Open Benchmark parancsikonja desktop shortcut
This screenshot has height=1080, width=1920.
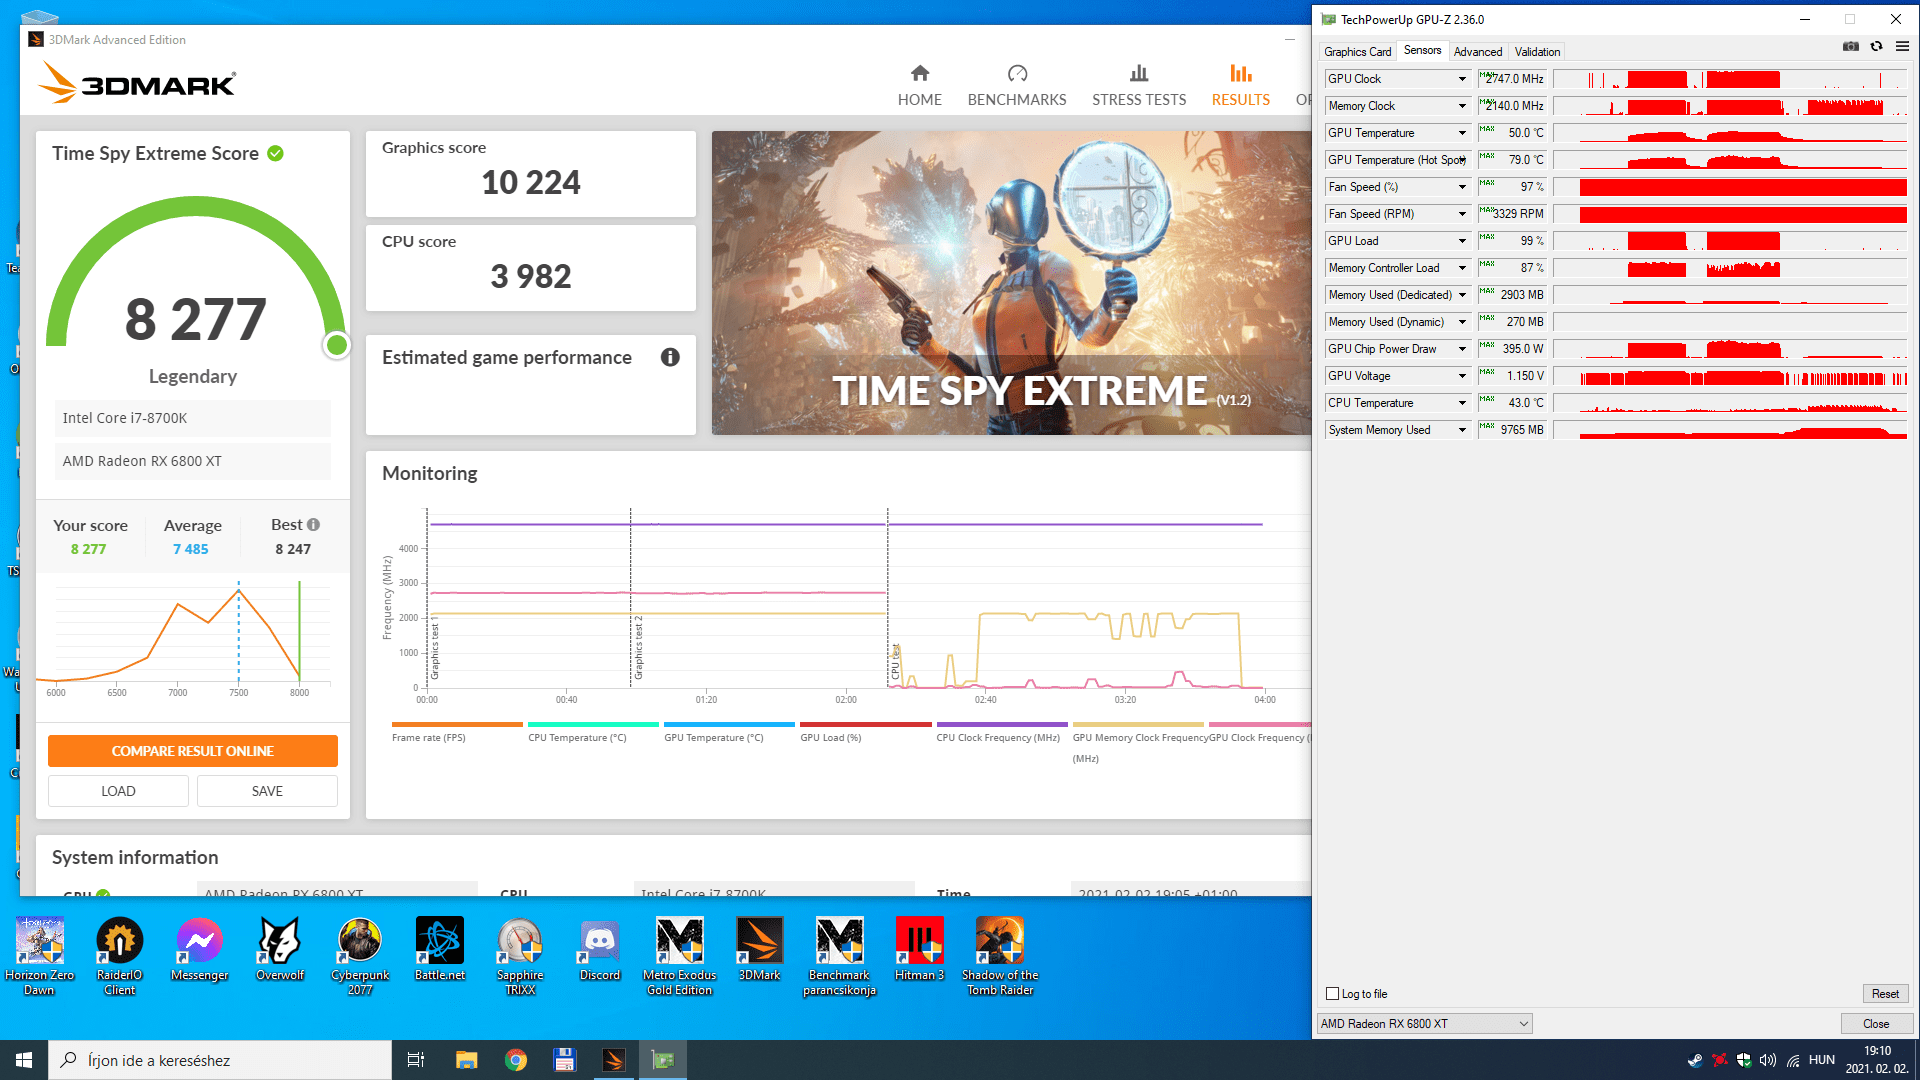click(840, 957)
